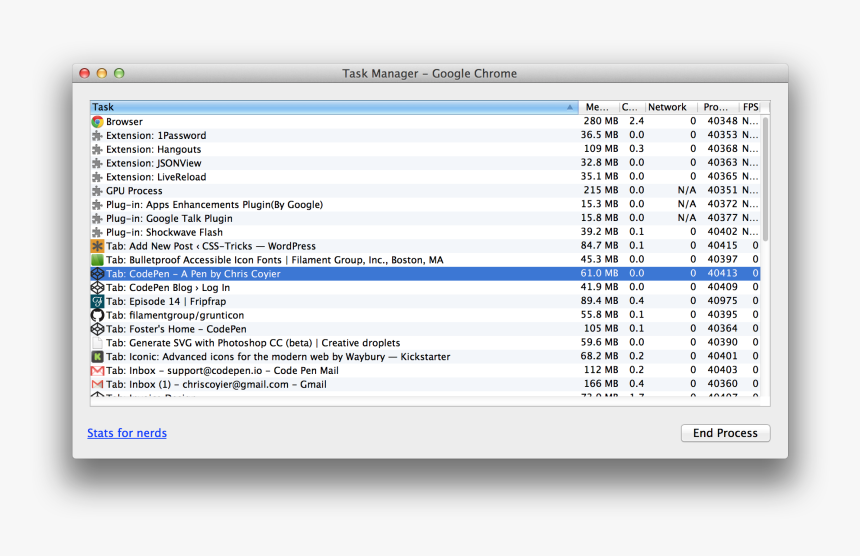Sort by the CPU column header

pyautogui.click(x=632, y=107)
